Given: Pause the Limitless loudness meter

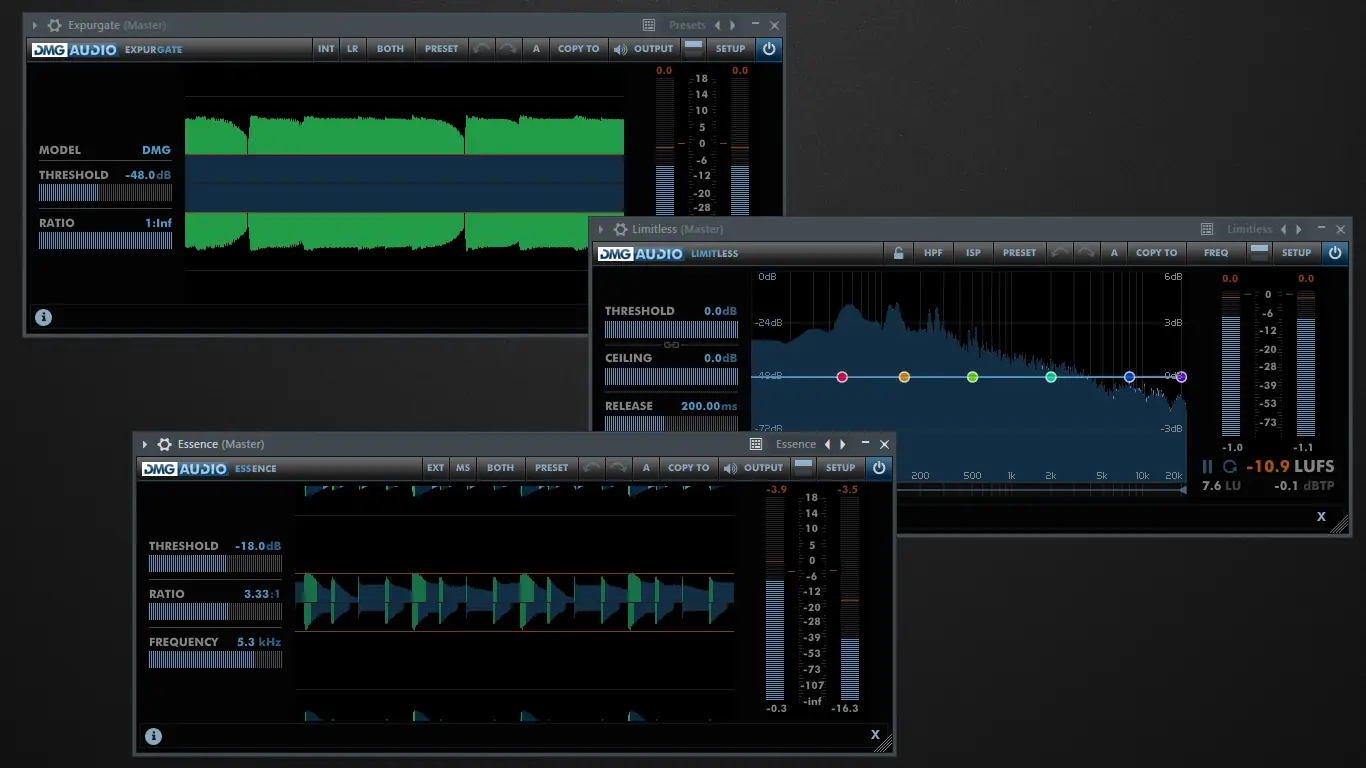Looking at the screenshot, I should pyautogui.click(x=1207, y=467).
